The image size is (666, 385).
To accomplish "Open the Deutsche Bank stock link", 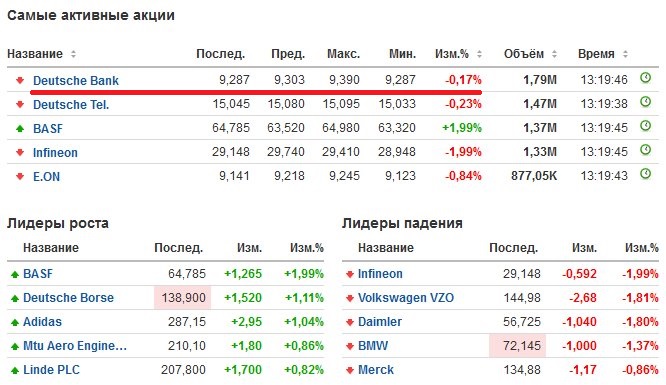I will [76, 80].
